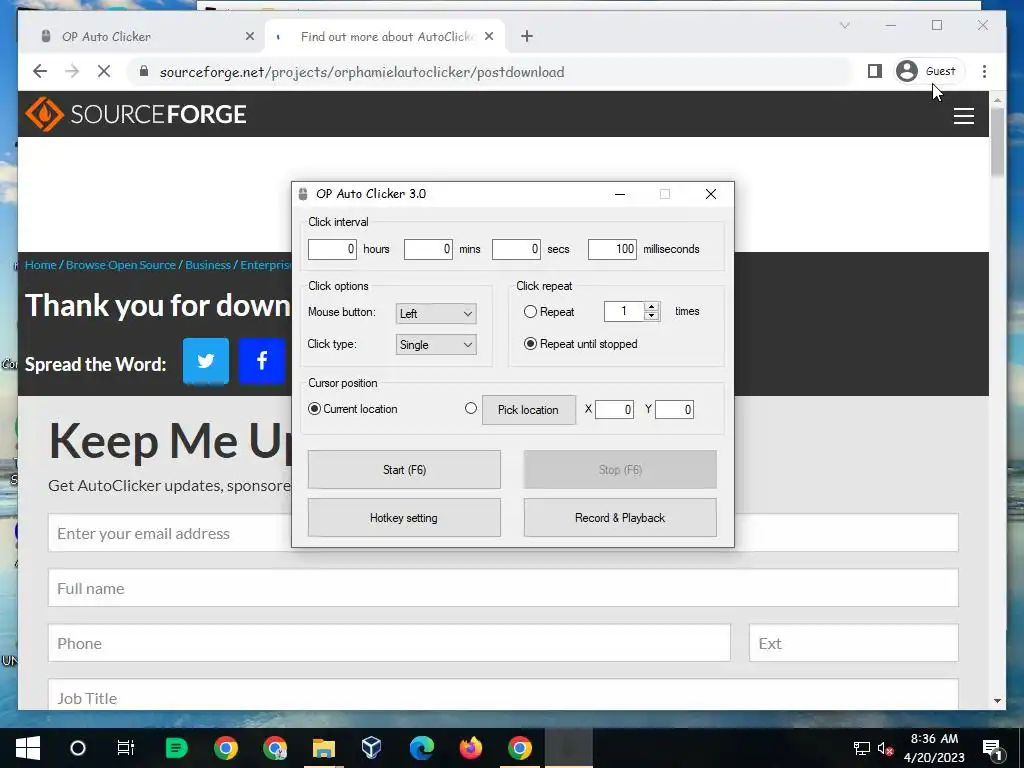Screen dimensions: 1024x768
Task: Follow Browse Open Source breadcrumb link
Action: tap(121, 264)
